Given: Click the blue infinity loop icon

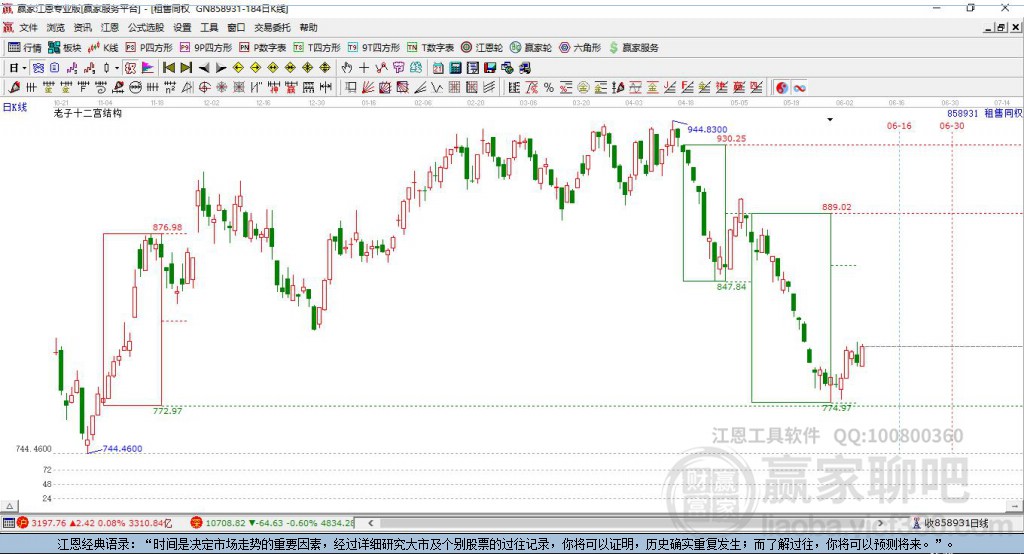Looking at the screenshot, I should pyautogui.click(x=799, y=88).
